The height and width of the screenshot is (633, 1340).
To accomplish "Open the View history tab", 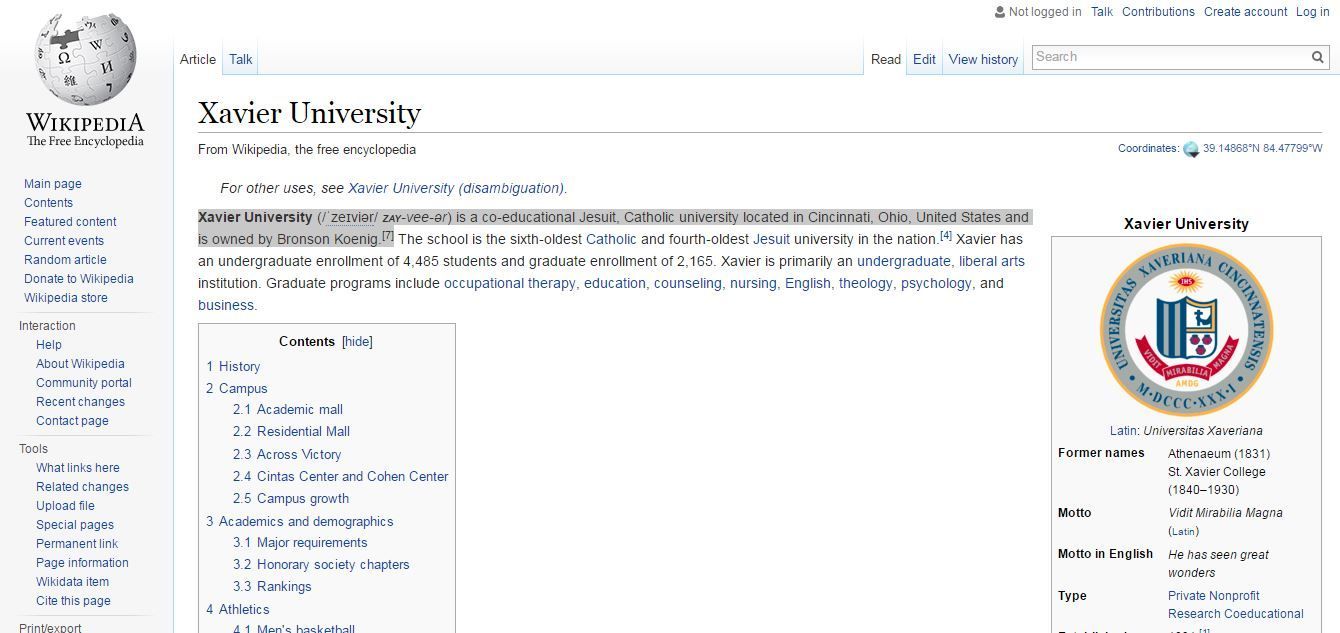I will 983,59.
